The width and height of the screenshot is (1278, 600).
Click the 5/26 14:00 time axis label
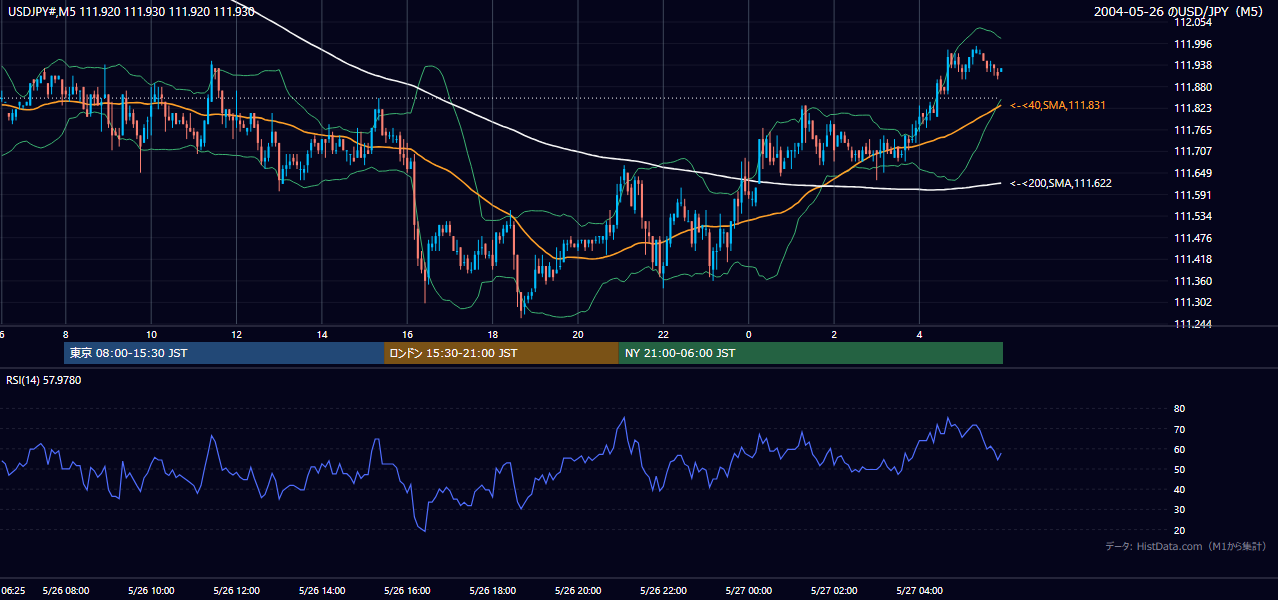322,591
